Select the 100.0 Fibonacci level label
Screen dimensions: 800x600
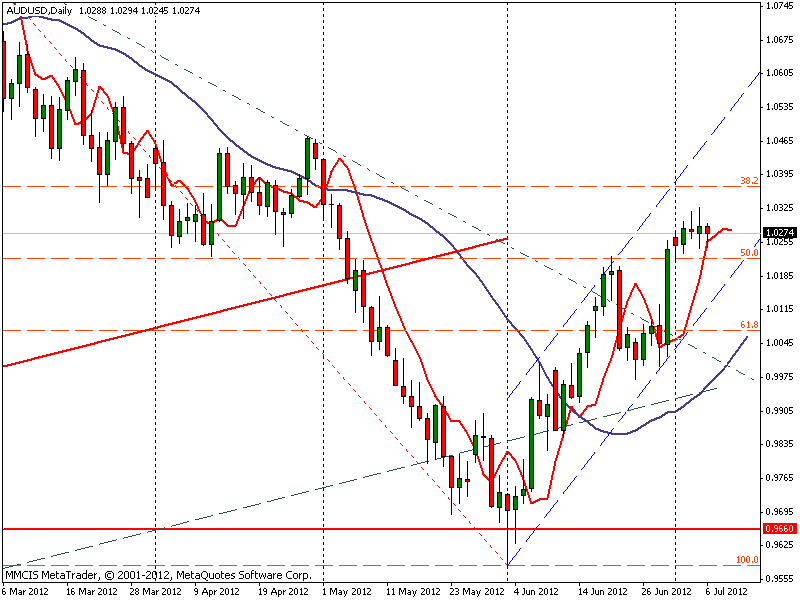747,560
